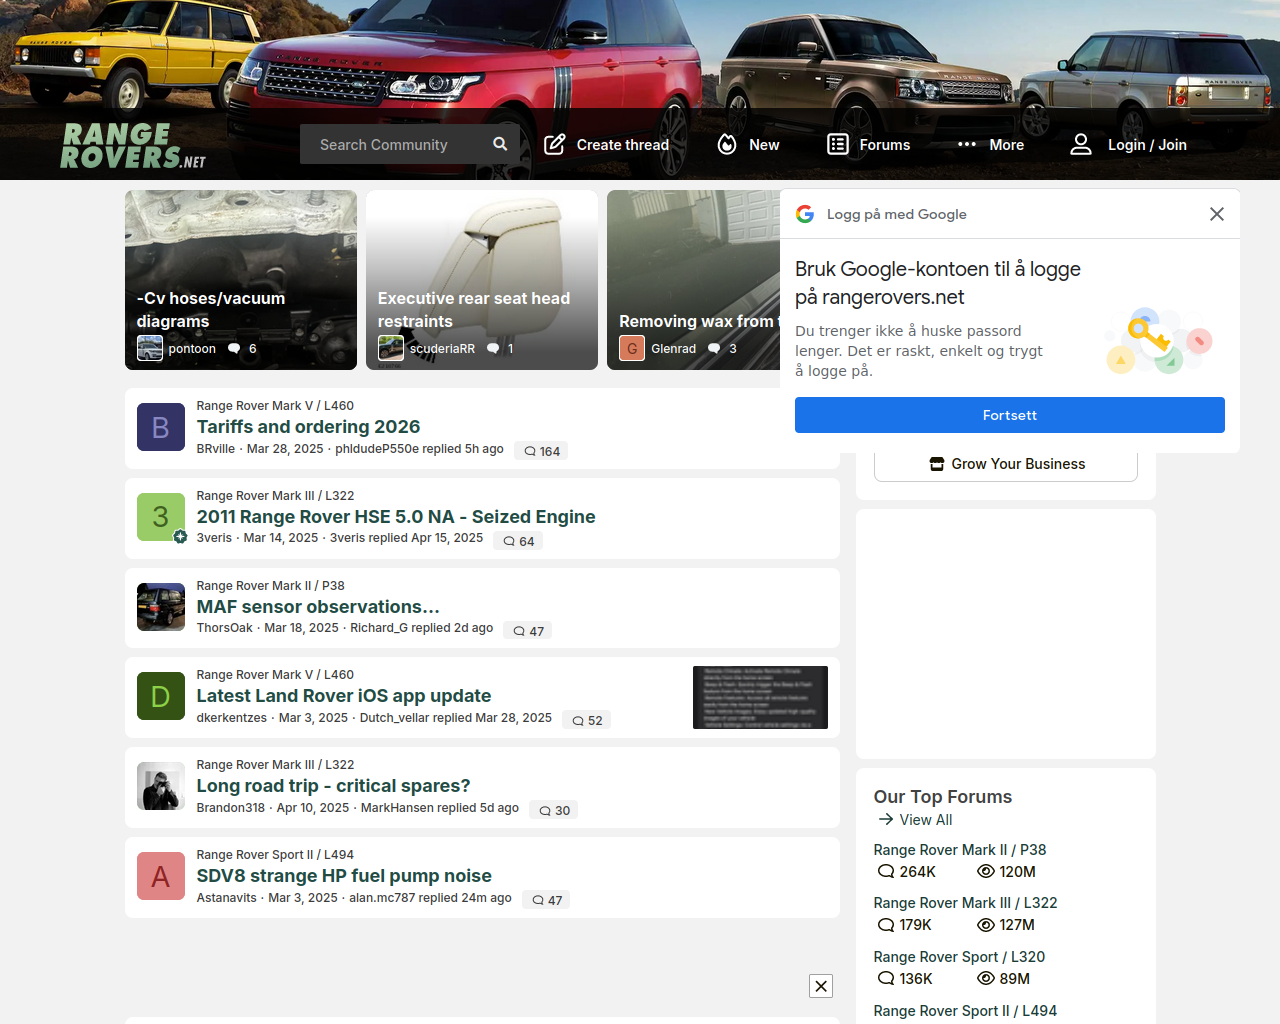Image resolution: width=1280 pixels, height=1024 pixels.
Task: Click Glenrad's G avatar
Action: click(x=632, y=348)
